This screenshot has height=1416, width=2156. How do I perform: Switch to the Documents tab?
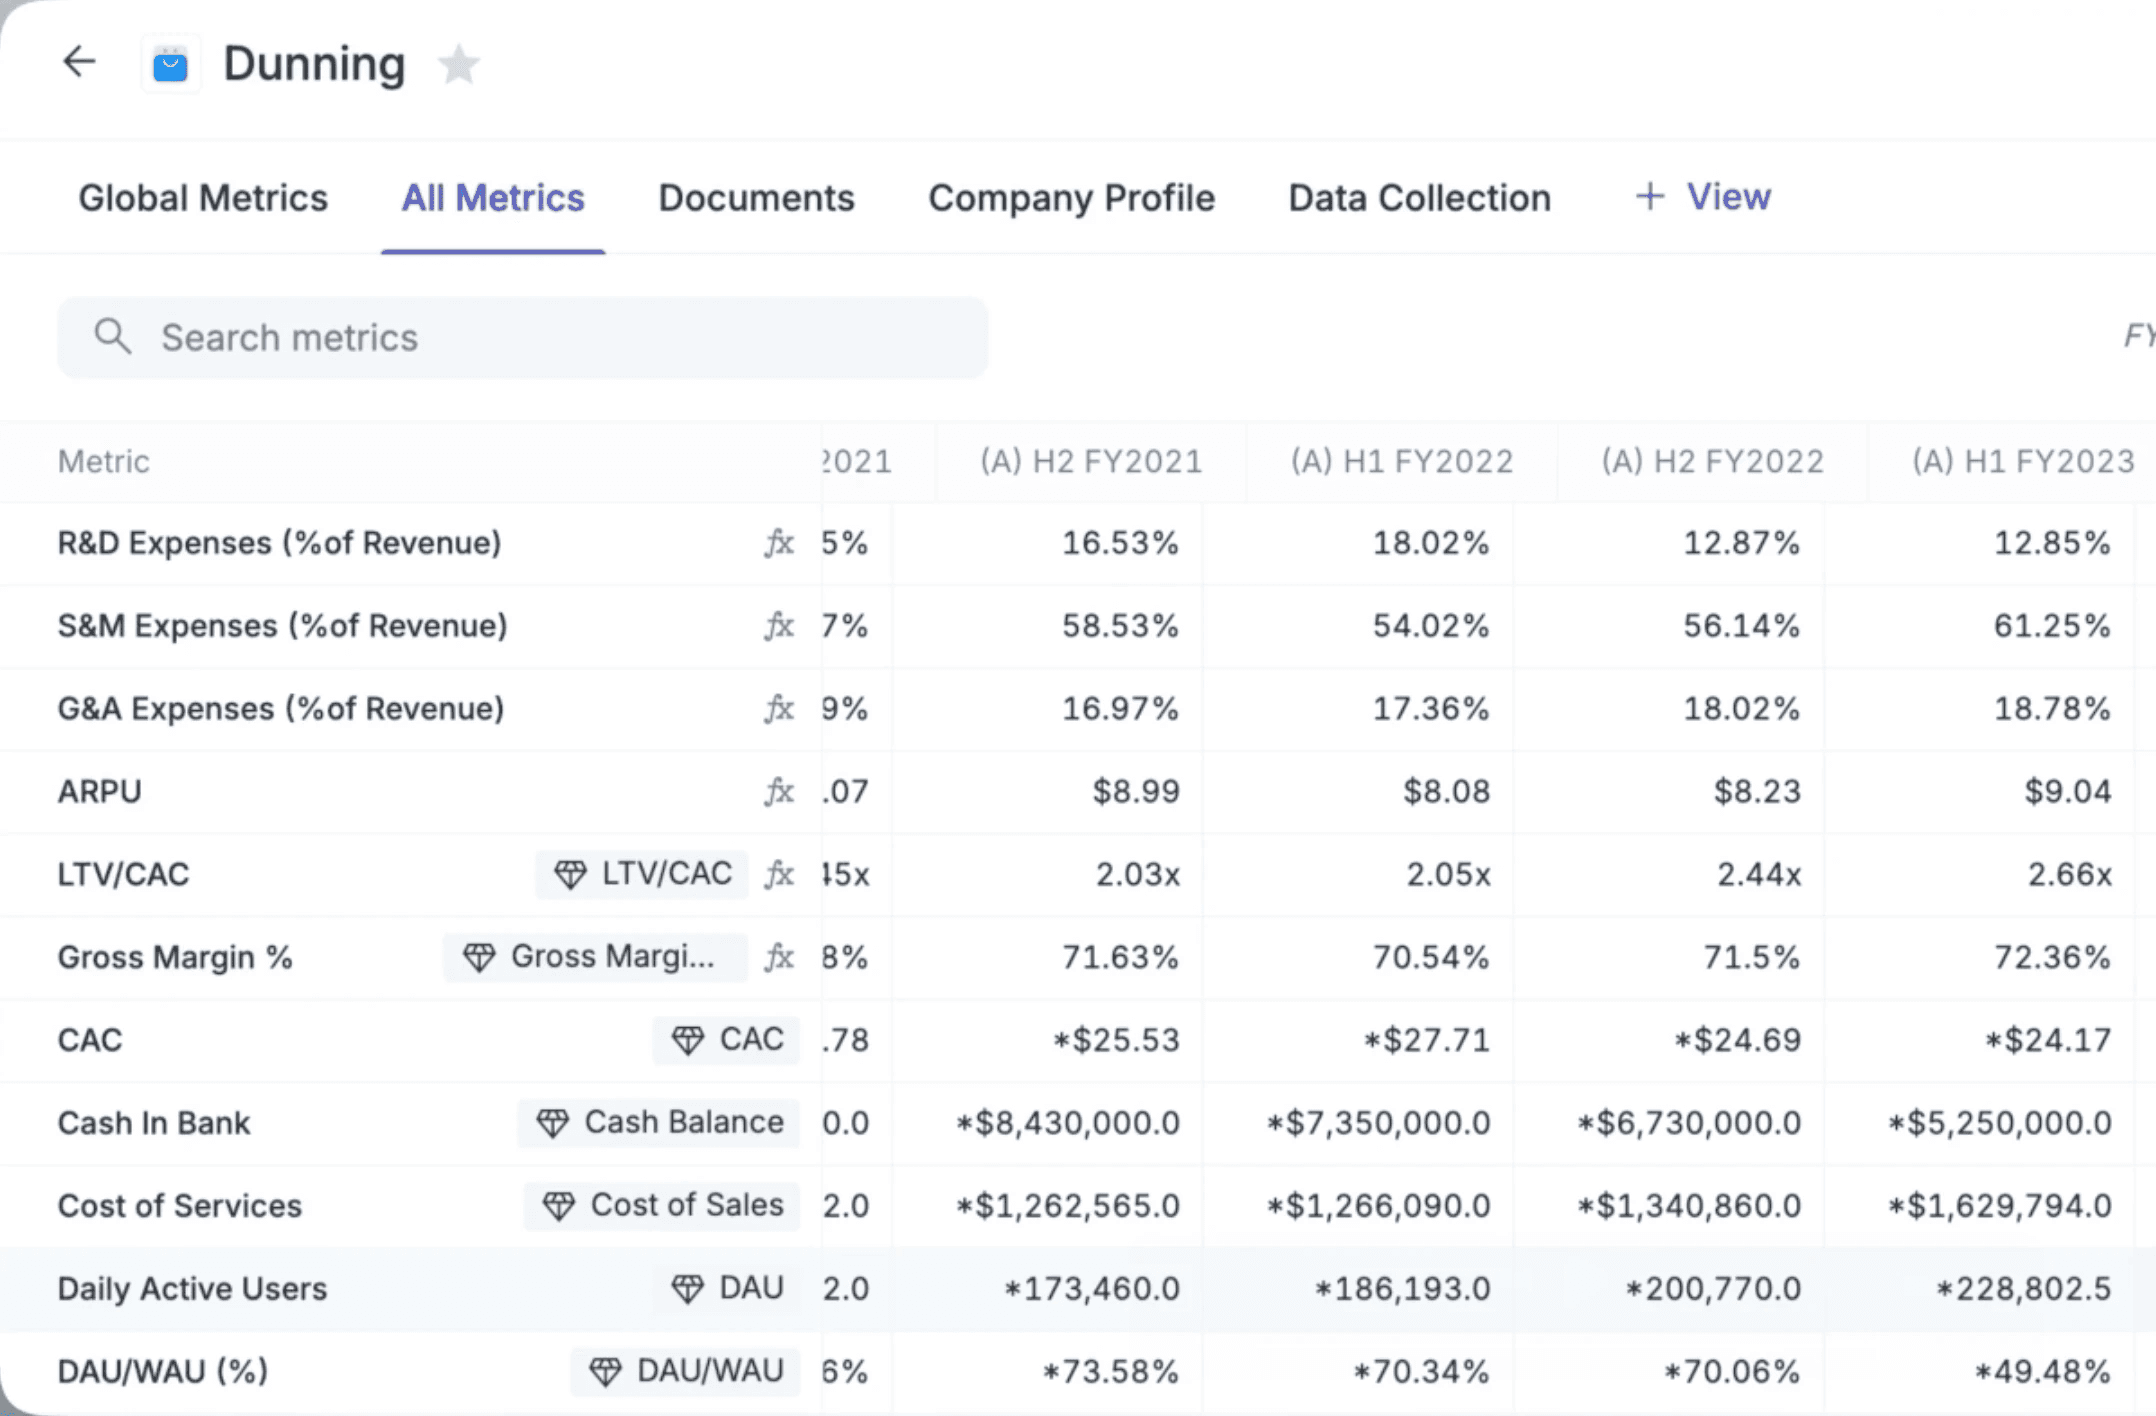pos(756,198)
